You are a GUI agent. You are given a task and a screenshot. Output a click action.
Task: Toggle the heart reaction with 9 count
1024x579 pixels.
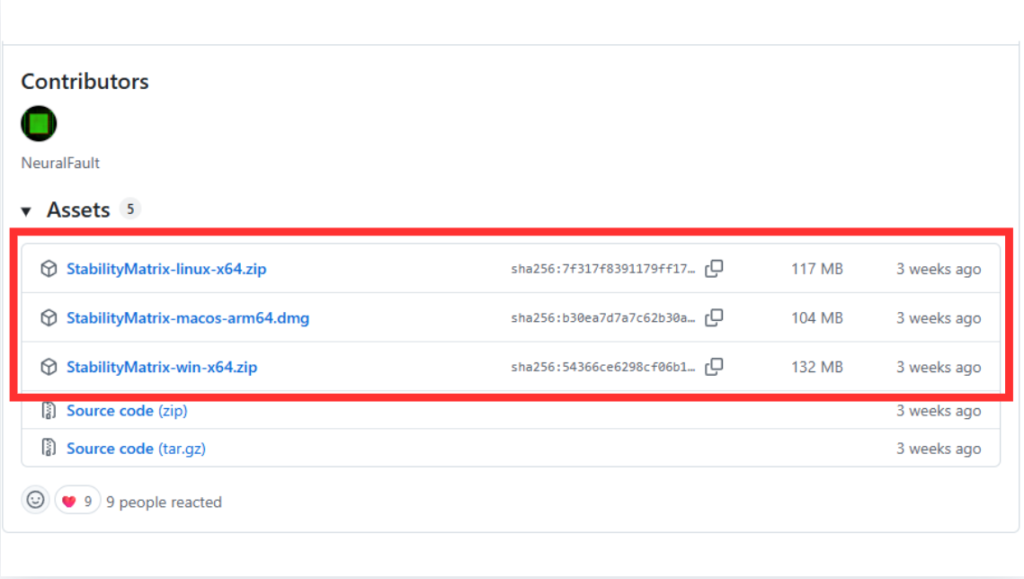click(x=77, y=501)
